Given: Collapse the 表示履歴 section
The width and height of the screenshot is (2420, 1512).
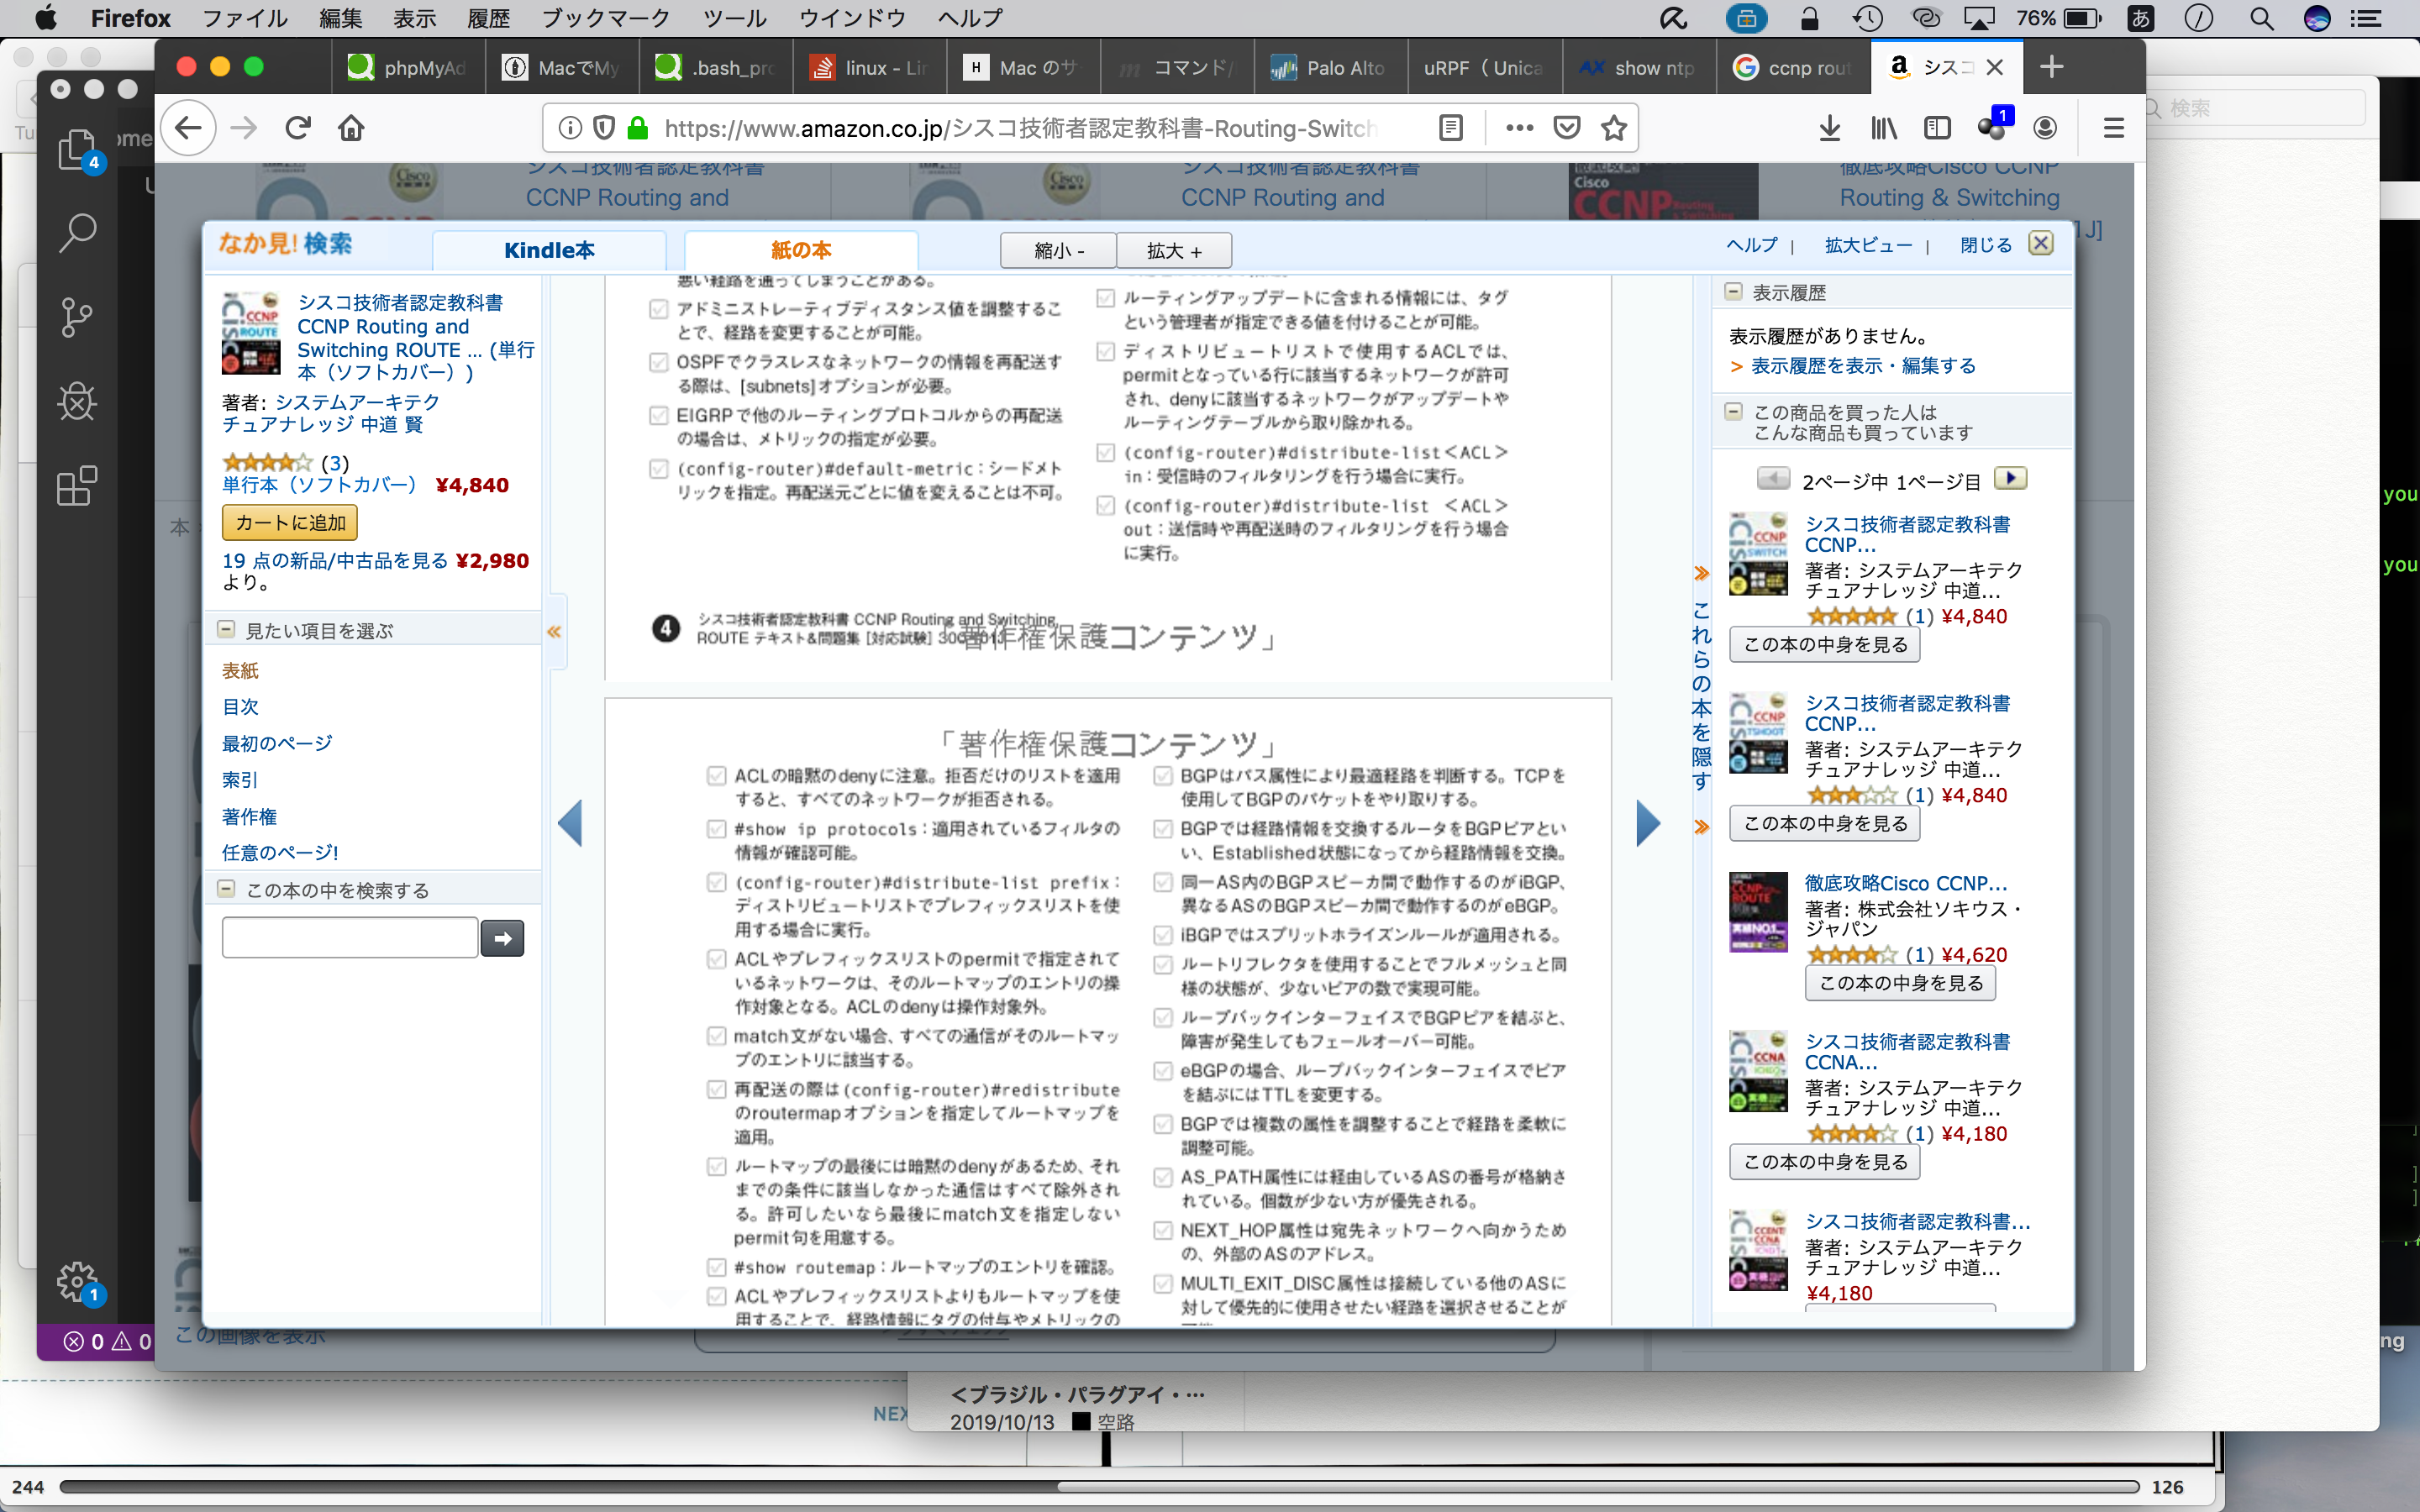Looking at the screenshot, I should pyautogui.click(x=1733, y=292).
